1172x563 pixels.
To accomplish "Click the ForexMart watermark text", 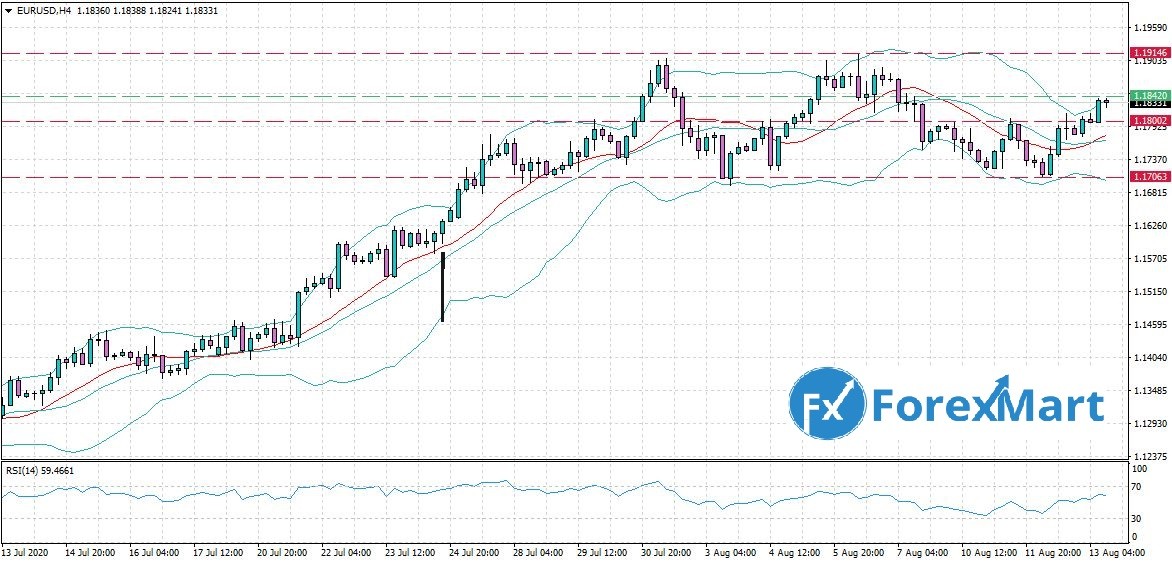I will tap(988, 406).
